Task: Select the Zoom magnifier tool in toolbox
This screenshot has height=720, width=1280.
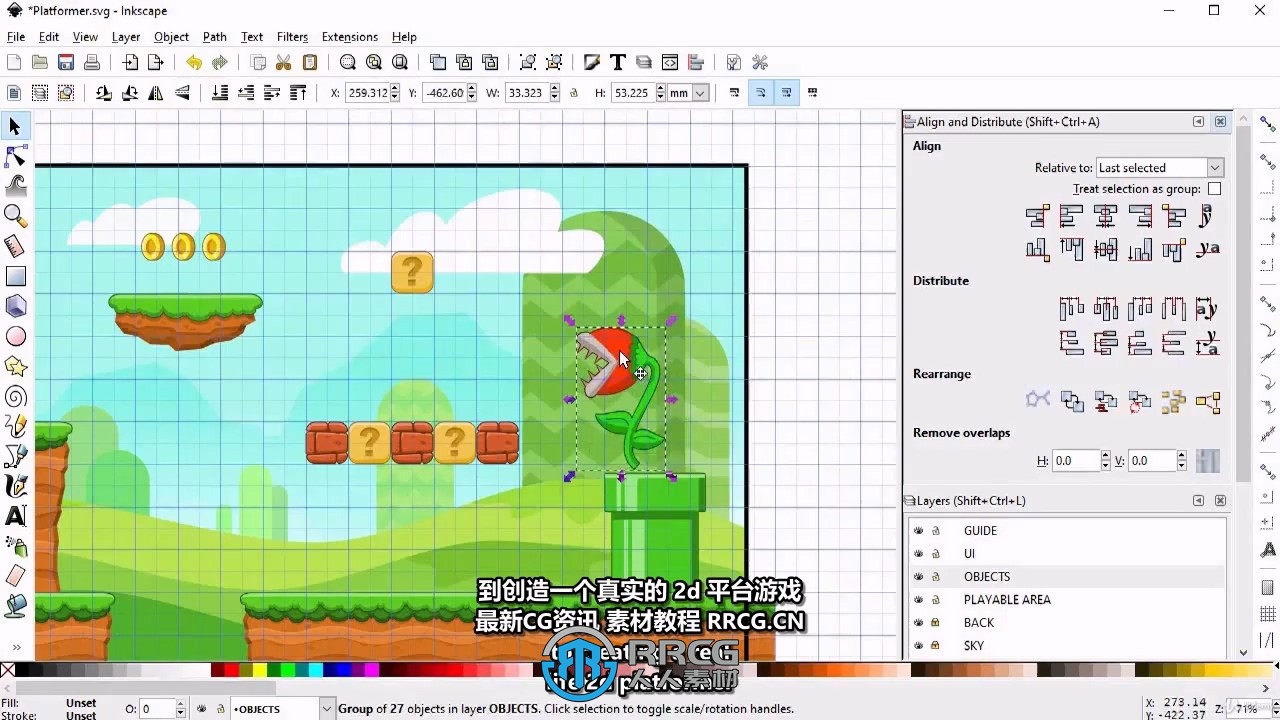Action: (x=15, y=215)
